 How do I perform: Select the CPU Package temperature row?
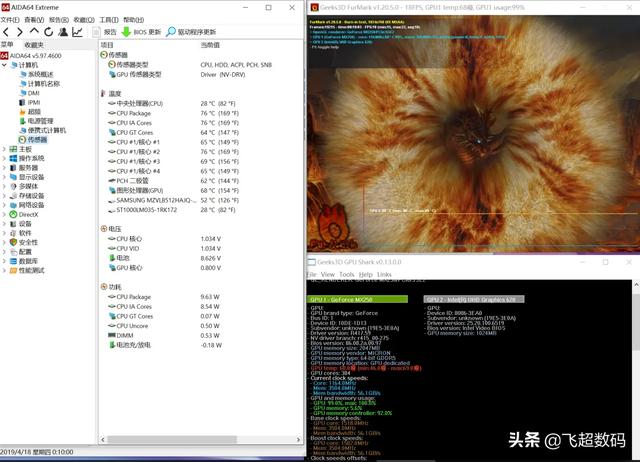tap(173, 113)
